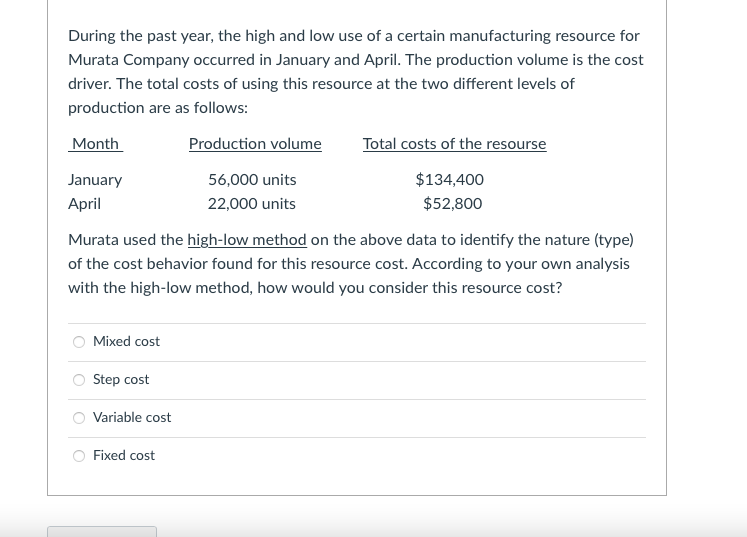Viewport: 747px width, 537px height.
Task: Click the high-low method link
Action: [247, 240]
